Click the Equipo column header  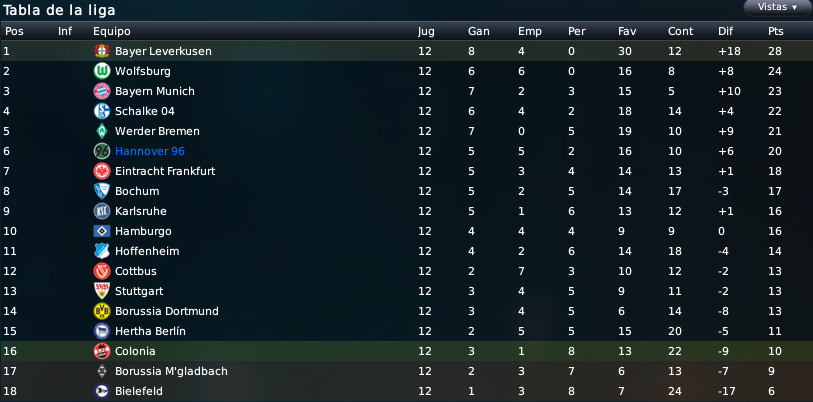pyautogui.click(x=112, y=32)
